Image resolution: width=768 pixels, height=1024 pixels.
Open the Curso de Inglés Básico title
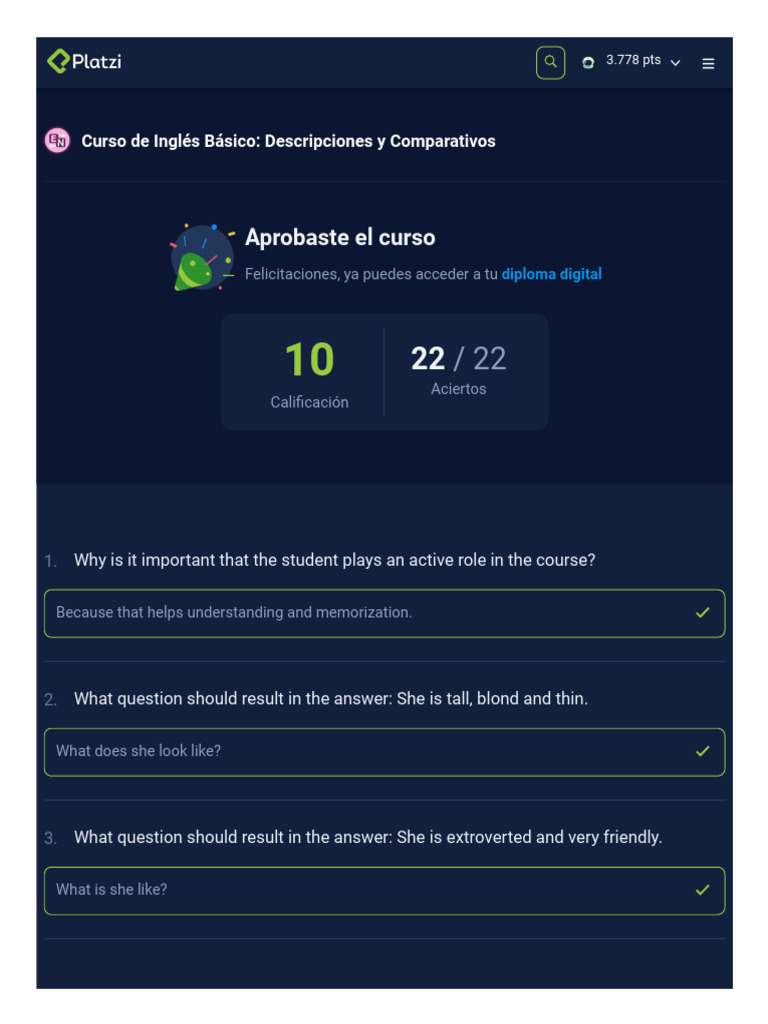288,141
